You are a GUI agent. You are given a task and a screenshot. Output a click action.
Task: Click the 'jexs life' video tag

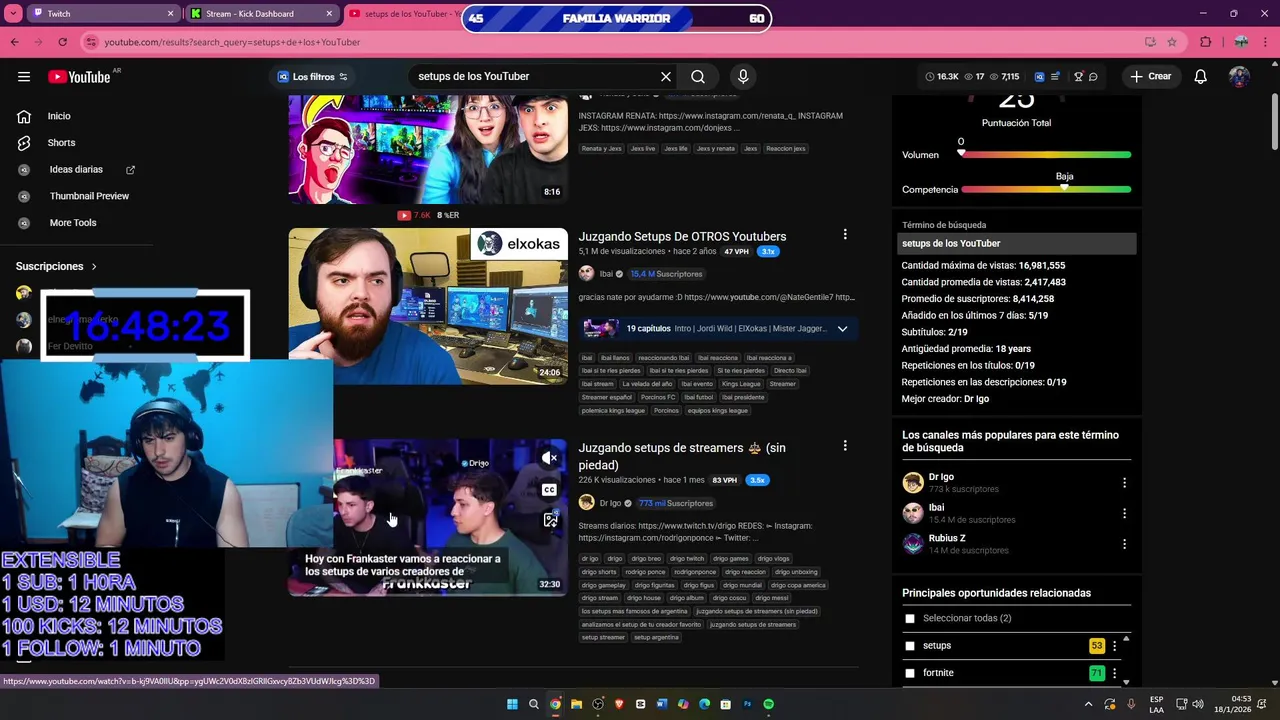676,149
